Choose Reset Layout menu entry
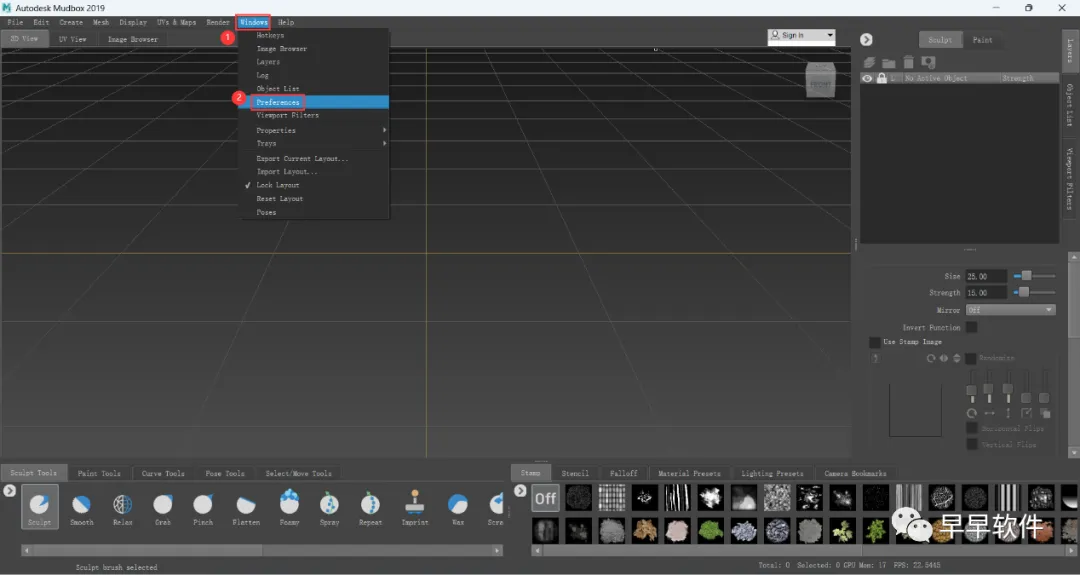1080x575 pixels. [314, 199]
